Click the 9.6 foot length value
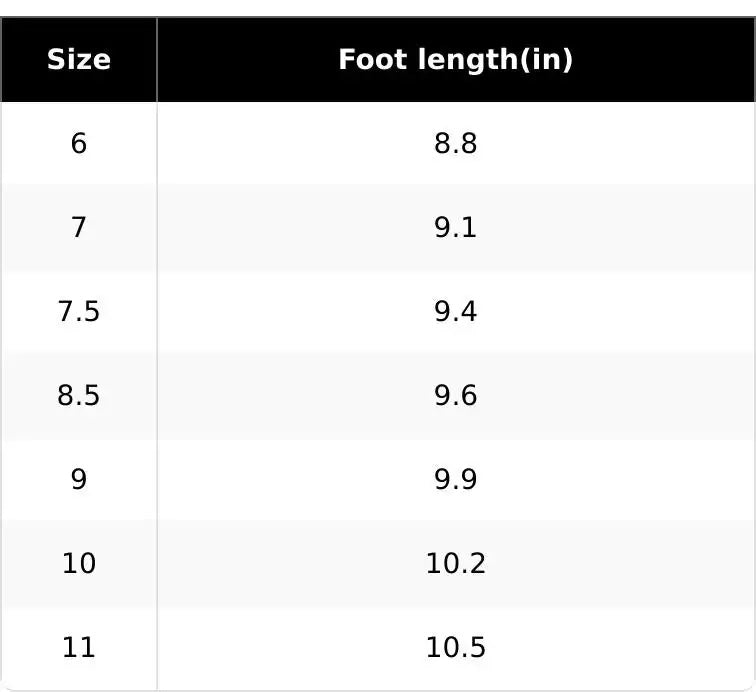 tap(456, 395)
